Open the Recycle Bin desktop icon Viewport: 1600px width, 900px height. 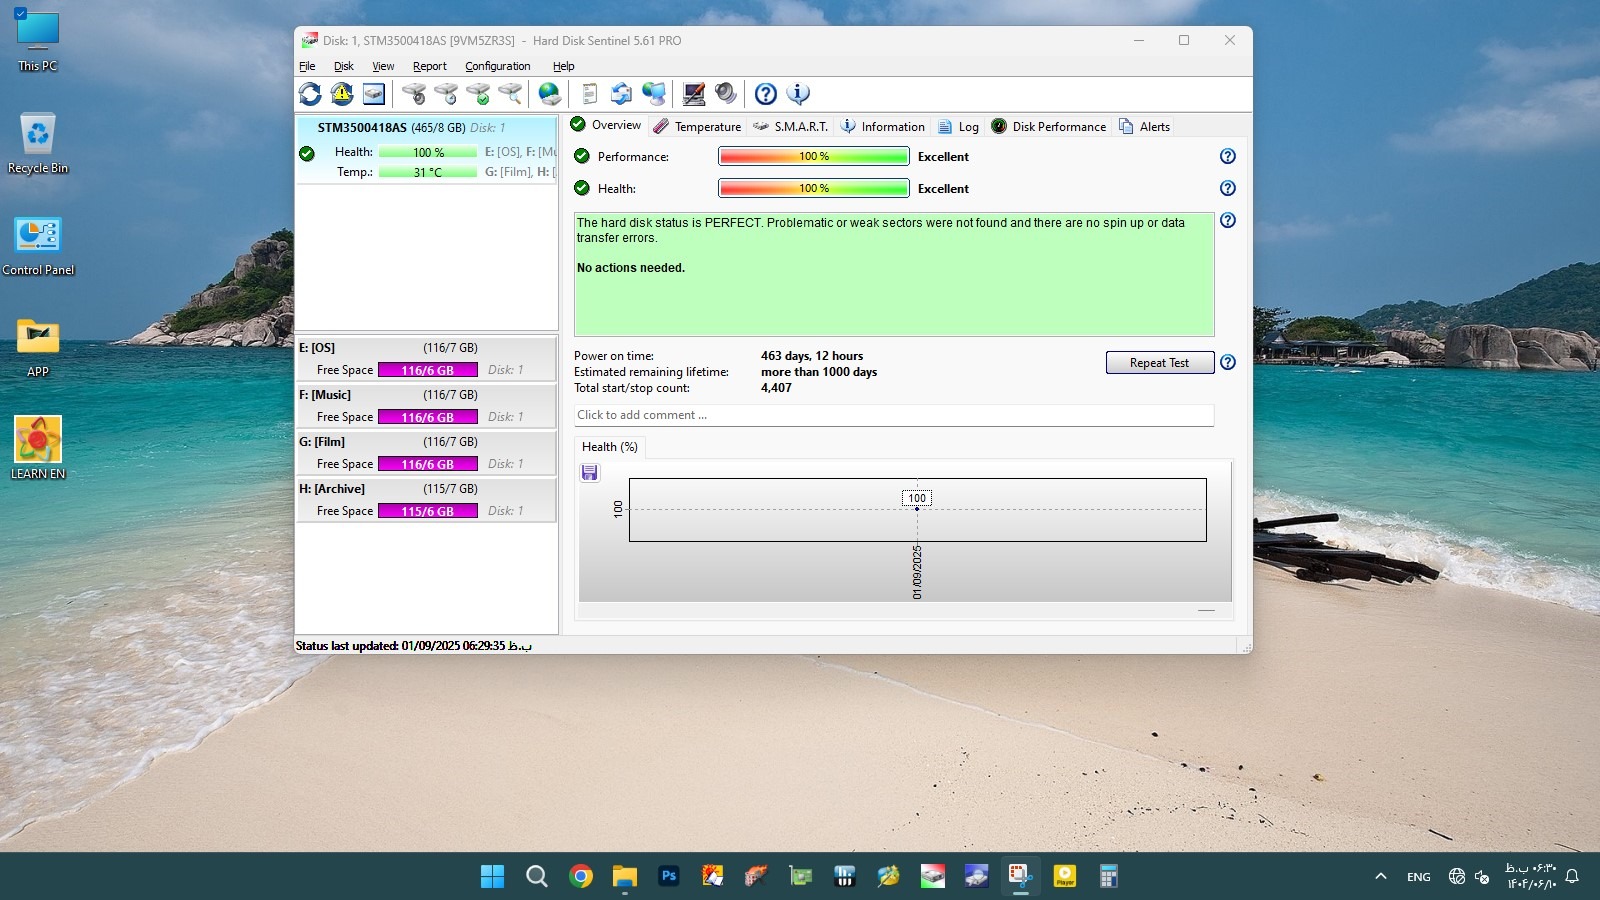[x=38, y=143]
